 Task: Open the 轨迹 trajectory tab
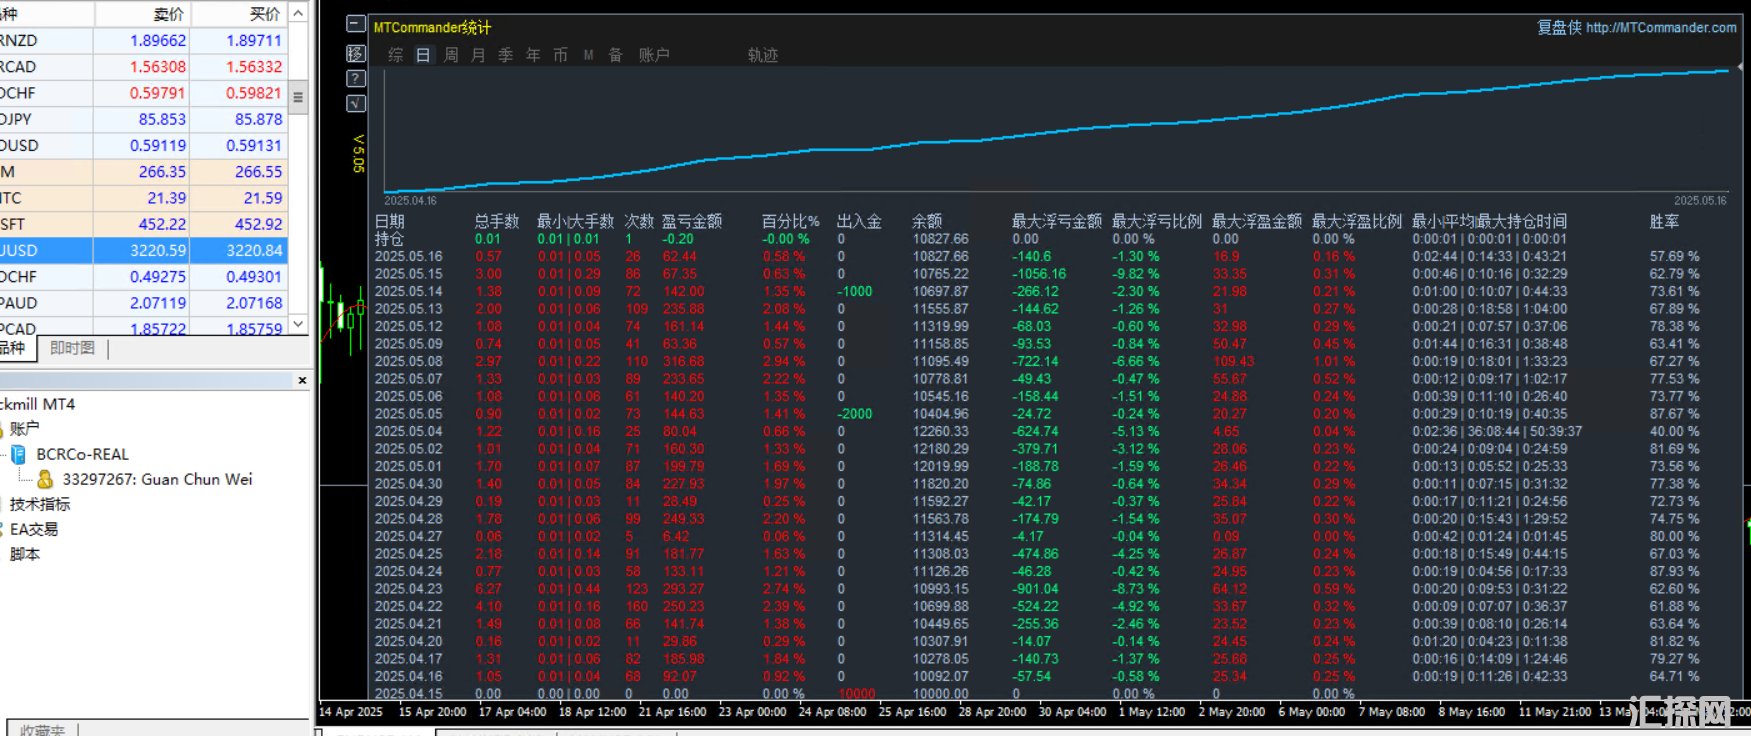point(763,55)
